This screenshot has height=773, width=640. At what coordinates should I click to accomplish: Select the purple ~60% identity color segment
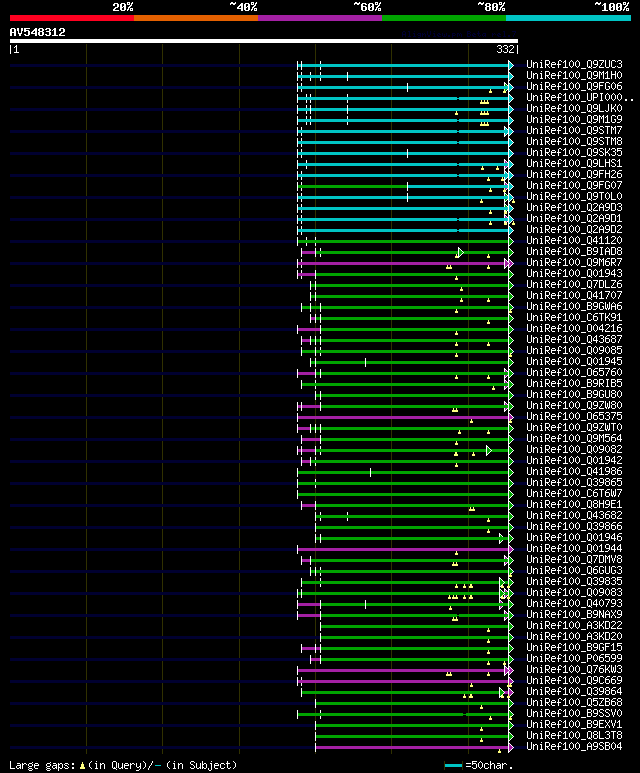[x=320, y=18]
